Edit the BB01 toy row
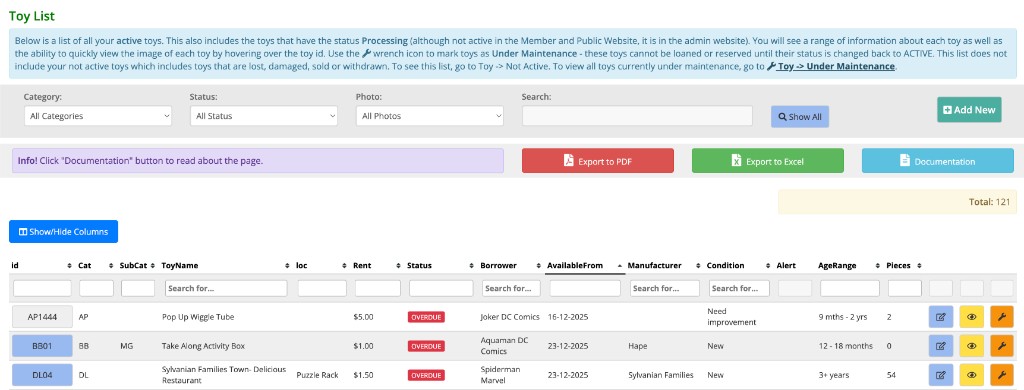Image resolution: width=1024 pixels, height=390 pixels. pyautogui.click(x=940, y=346)
